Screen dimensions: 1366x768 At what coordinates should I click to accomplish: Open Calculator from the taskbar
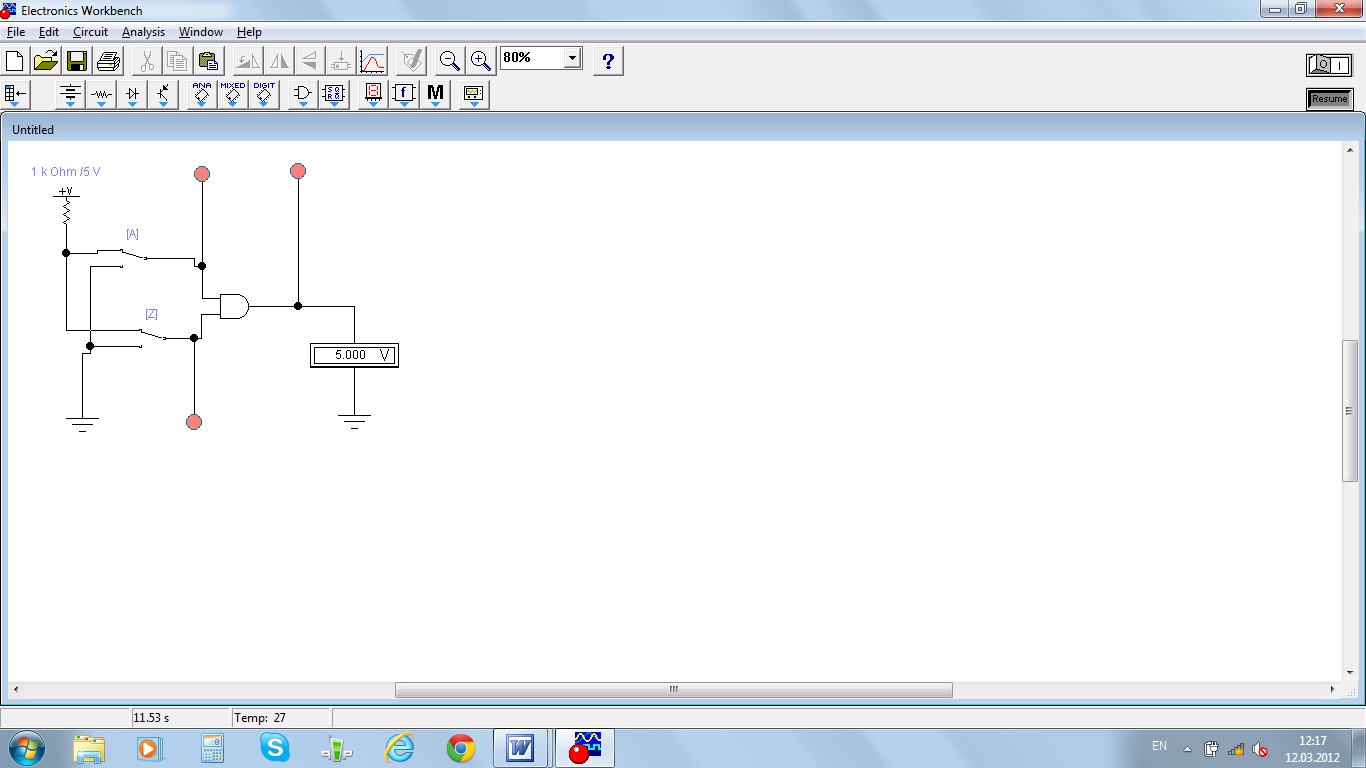pos(212,748)
